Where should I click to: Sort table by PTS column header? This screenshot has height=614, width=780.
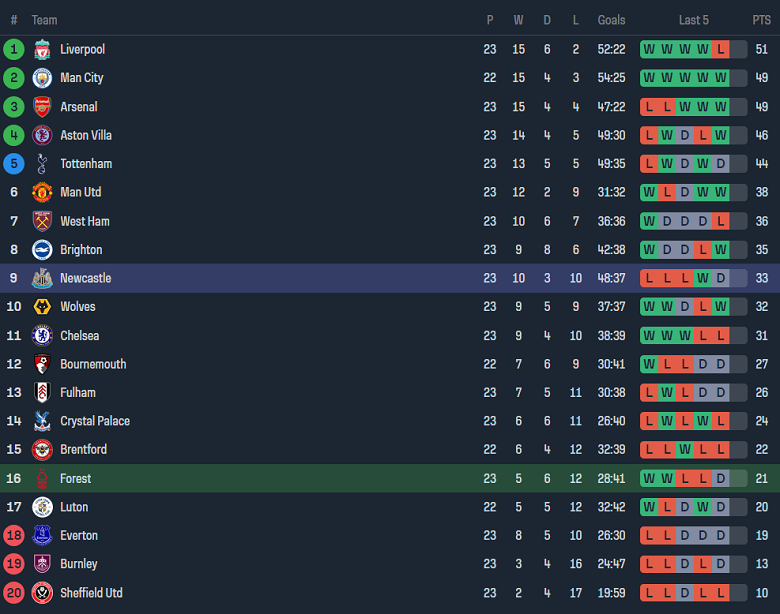(762, 20)
